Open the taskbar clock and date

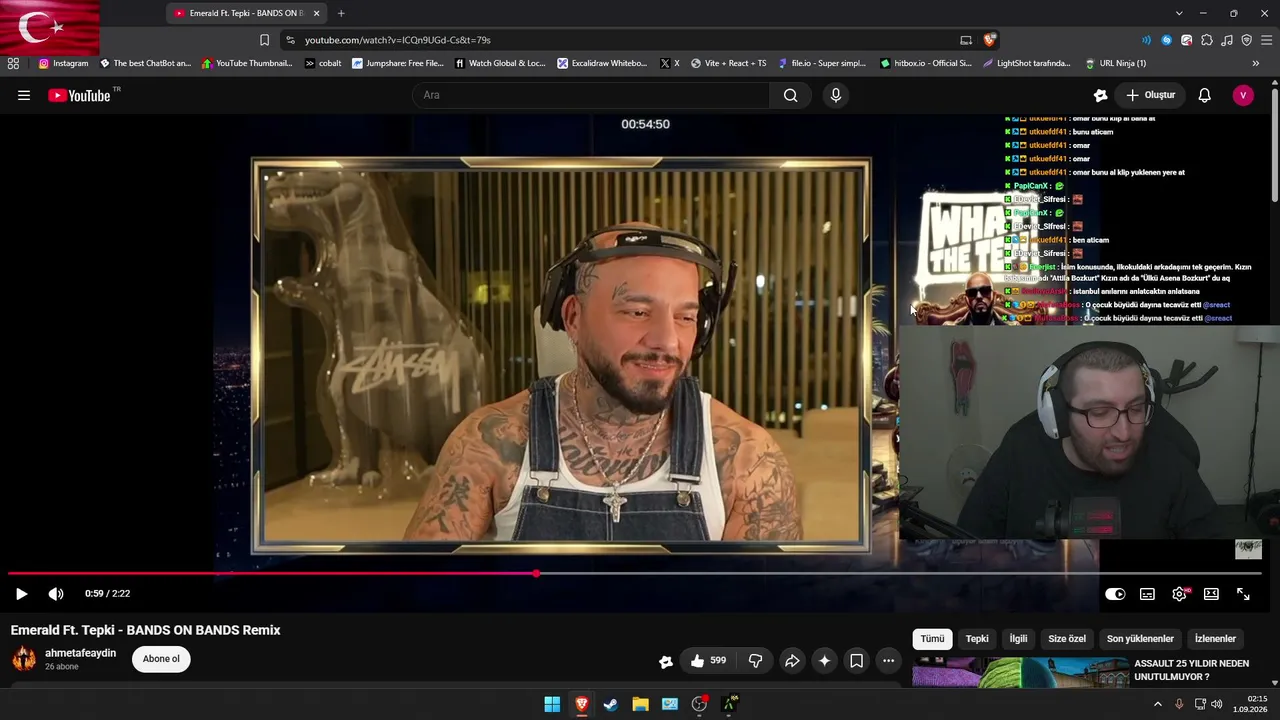pos(1250,704)
